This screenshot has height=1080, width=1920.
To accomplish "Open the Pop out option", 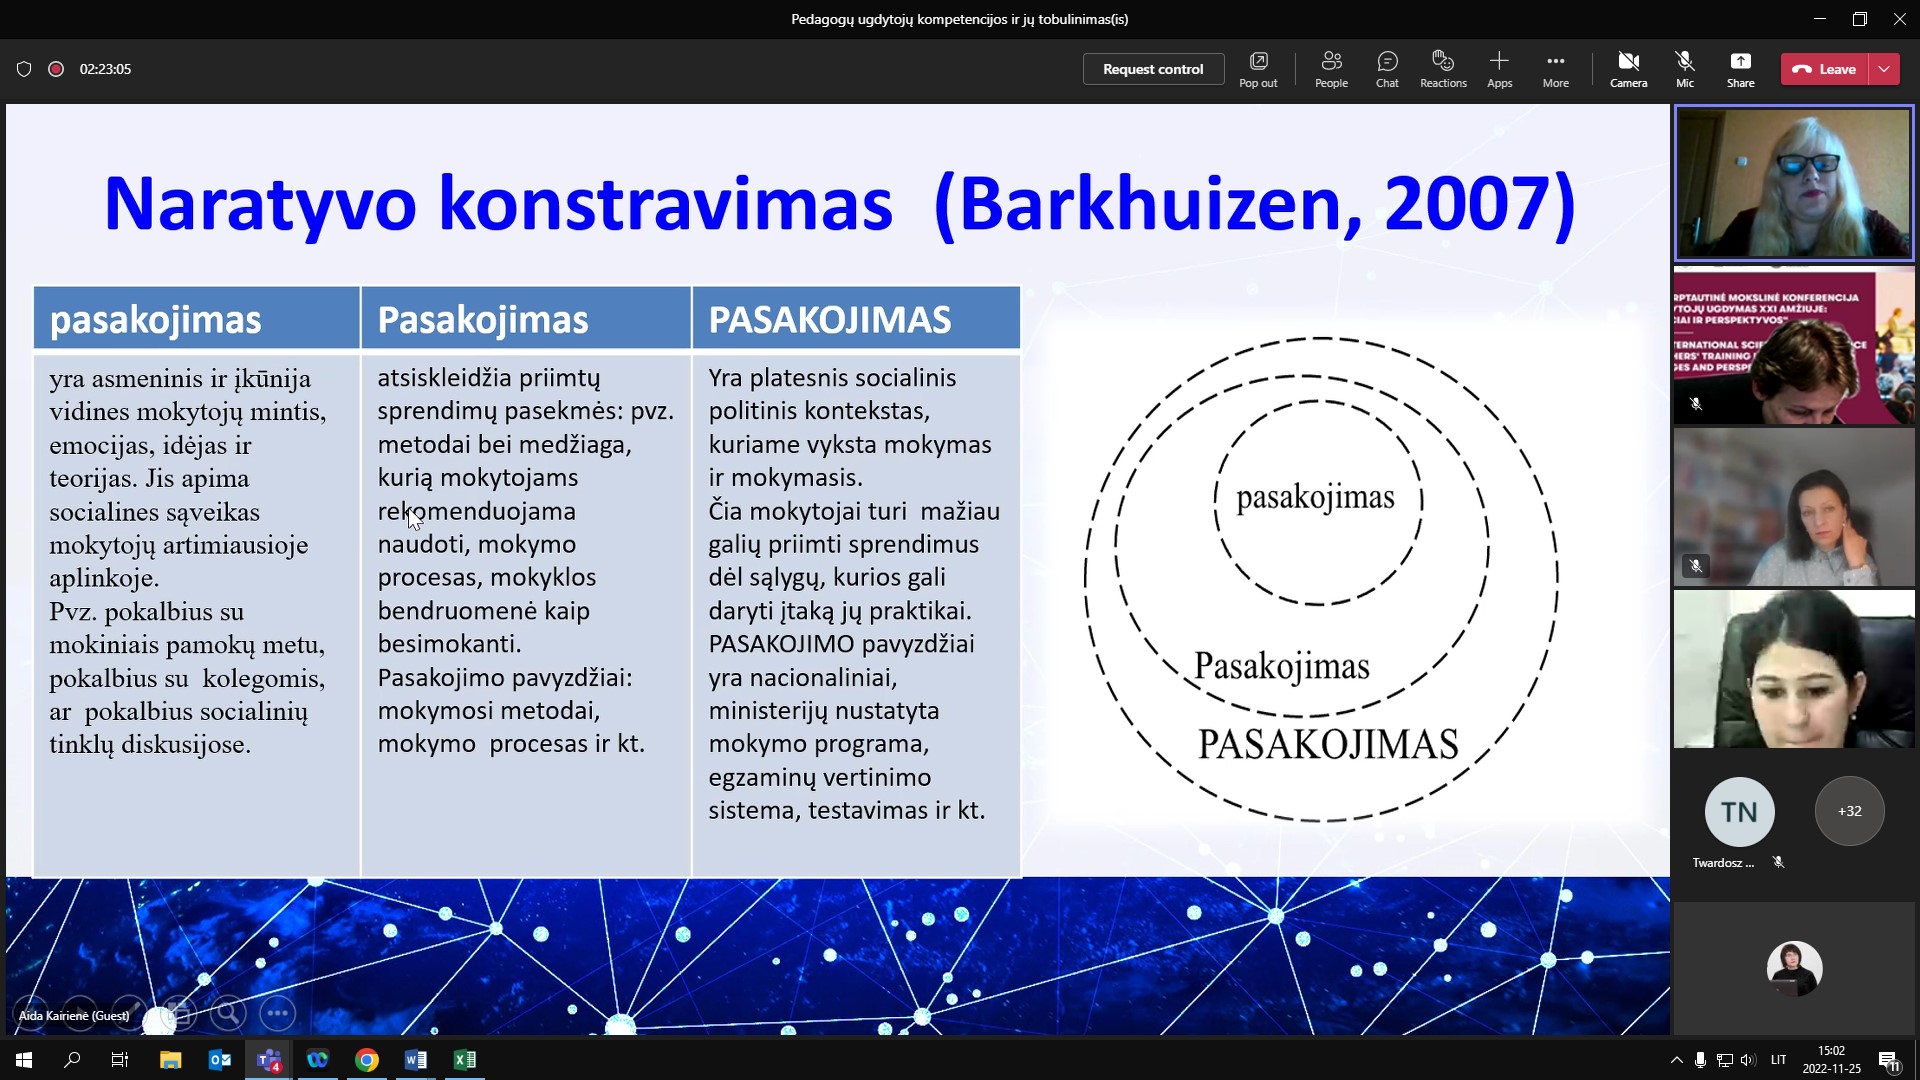I will [x=1258, y=69].
